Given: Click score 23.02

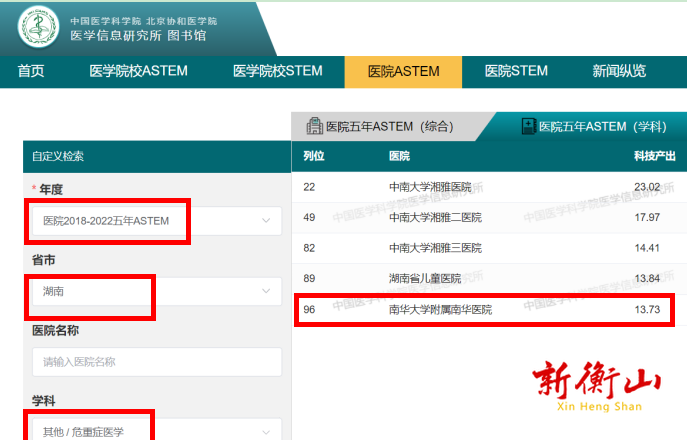Looking at the screenshot, I should click(x=647, y=187).
